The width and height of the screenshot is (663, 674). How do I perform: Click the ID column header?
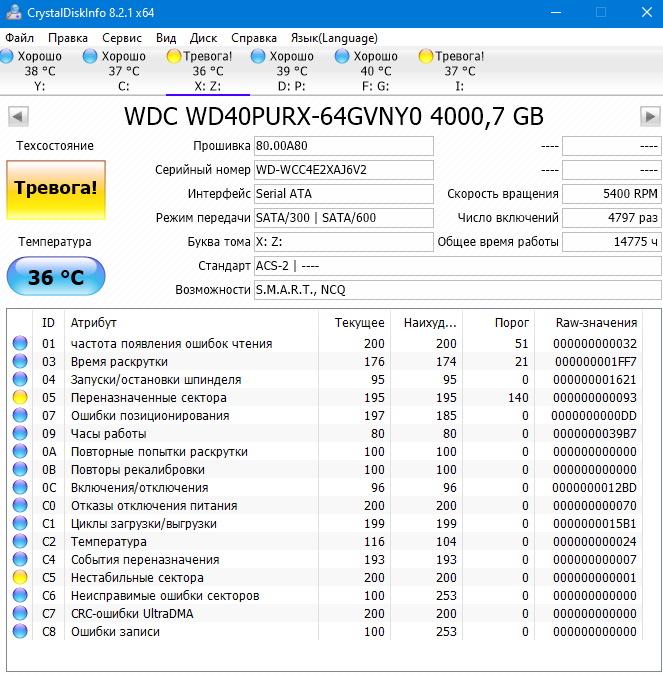49,323
